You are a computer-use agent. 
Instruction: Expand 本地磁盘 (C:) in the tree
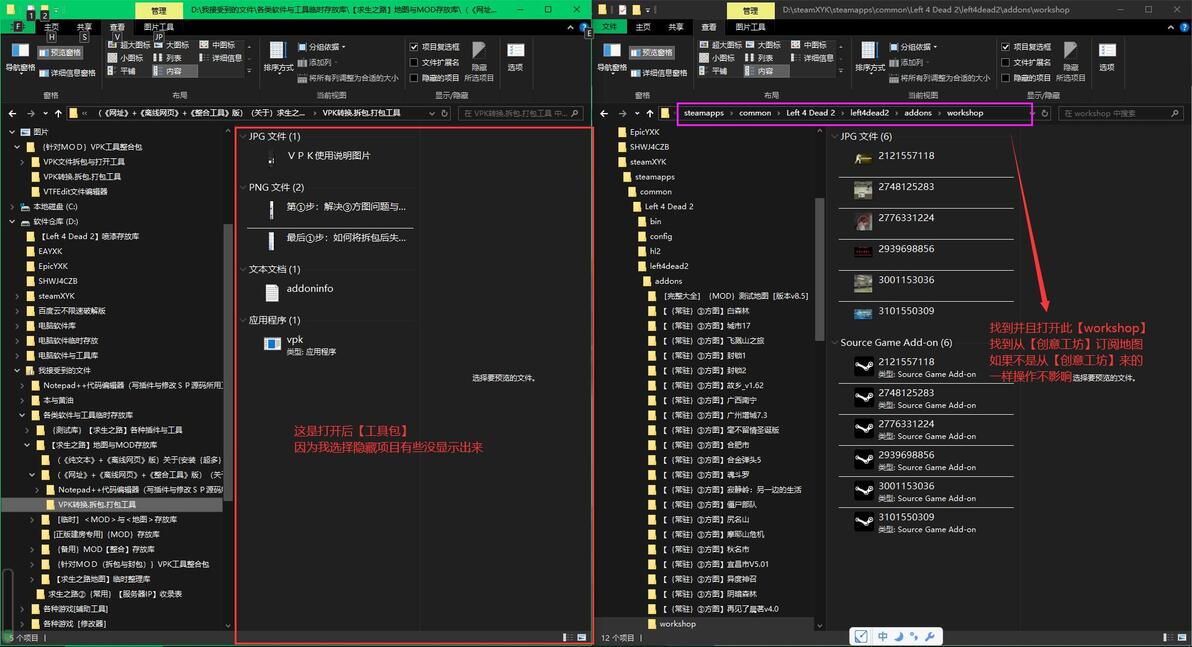pyautogui.click(x=11, y=207)
